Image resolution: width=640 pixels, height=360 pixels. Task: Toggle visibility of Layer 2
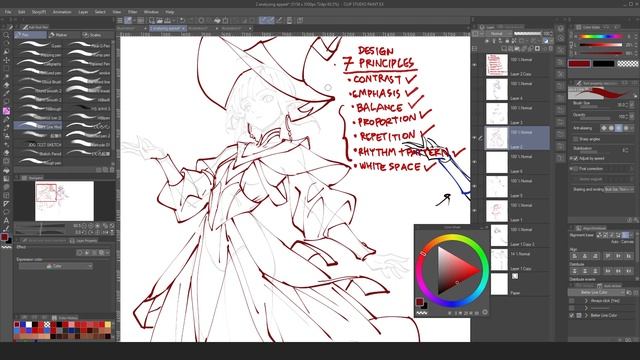coord(474,138)
